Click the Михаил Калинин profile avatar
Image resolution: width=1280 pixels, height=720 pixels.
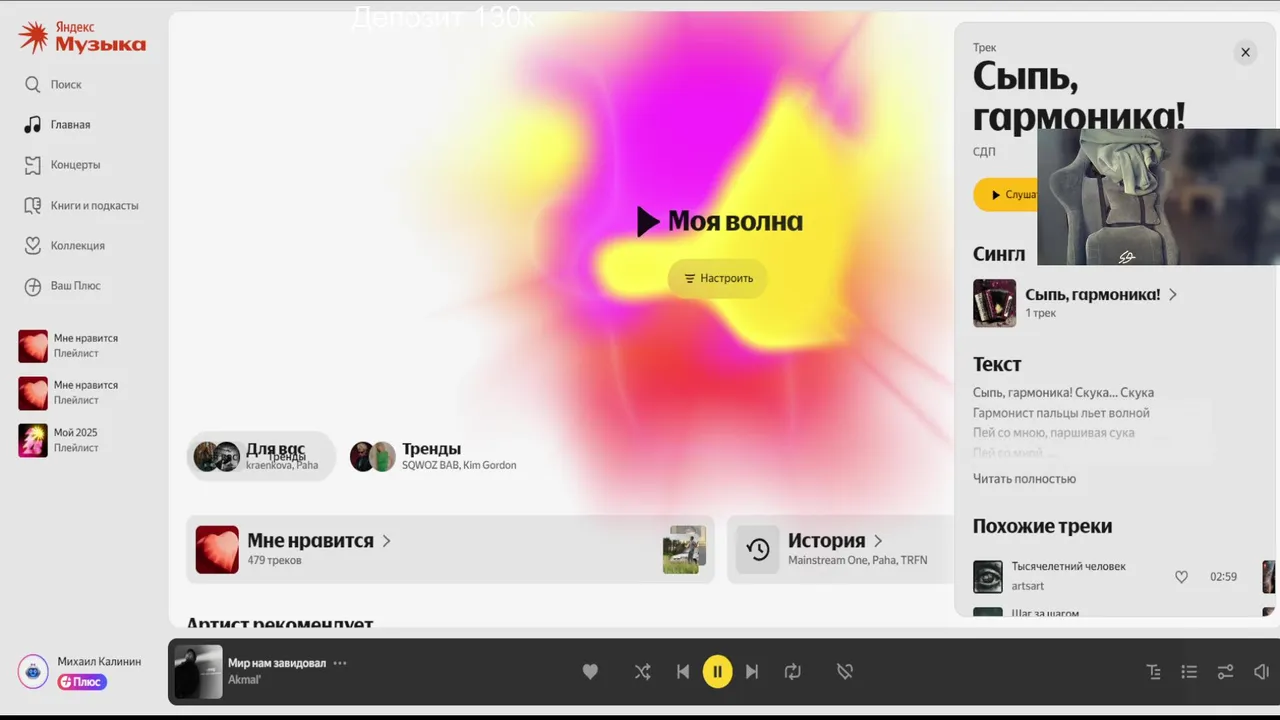pyautogui.click(x=33, y=671)
